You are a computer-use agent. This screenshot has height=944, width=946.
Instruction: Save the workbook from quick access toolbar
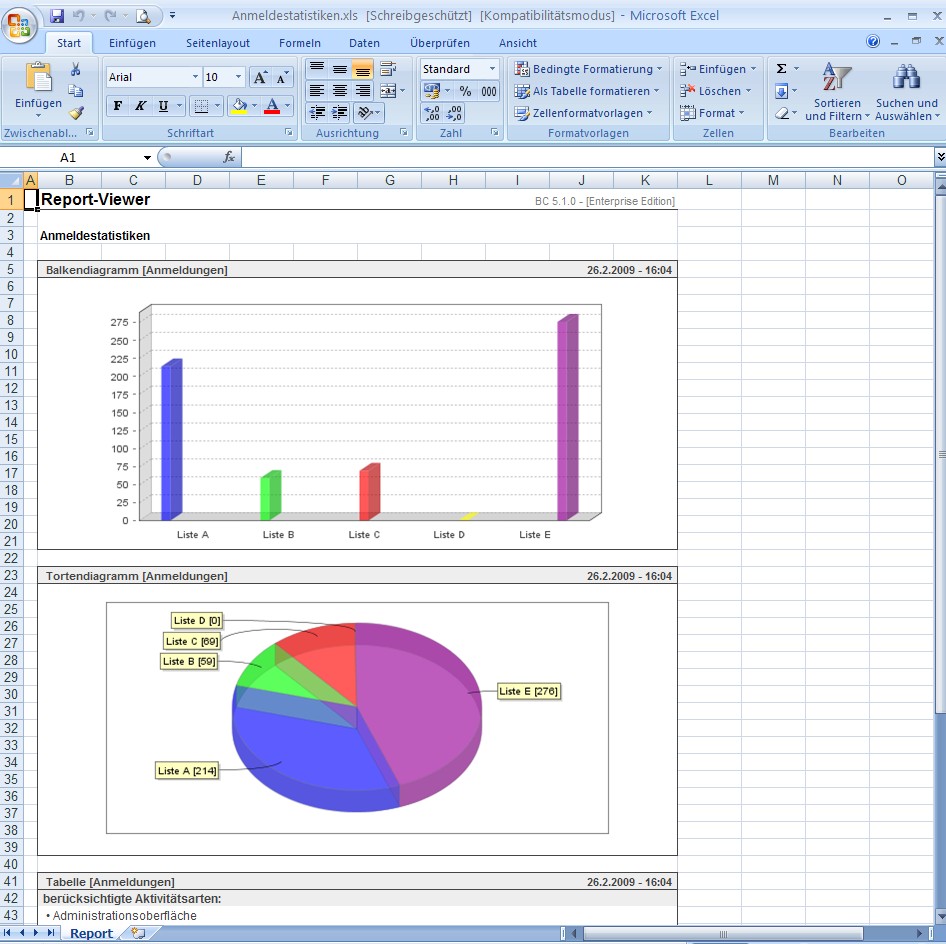[57, 16]
